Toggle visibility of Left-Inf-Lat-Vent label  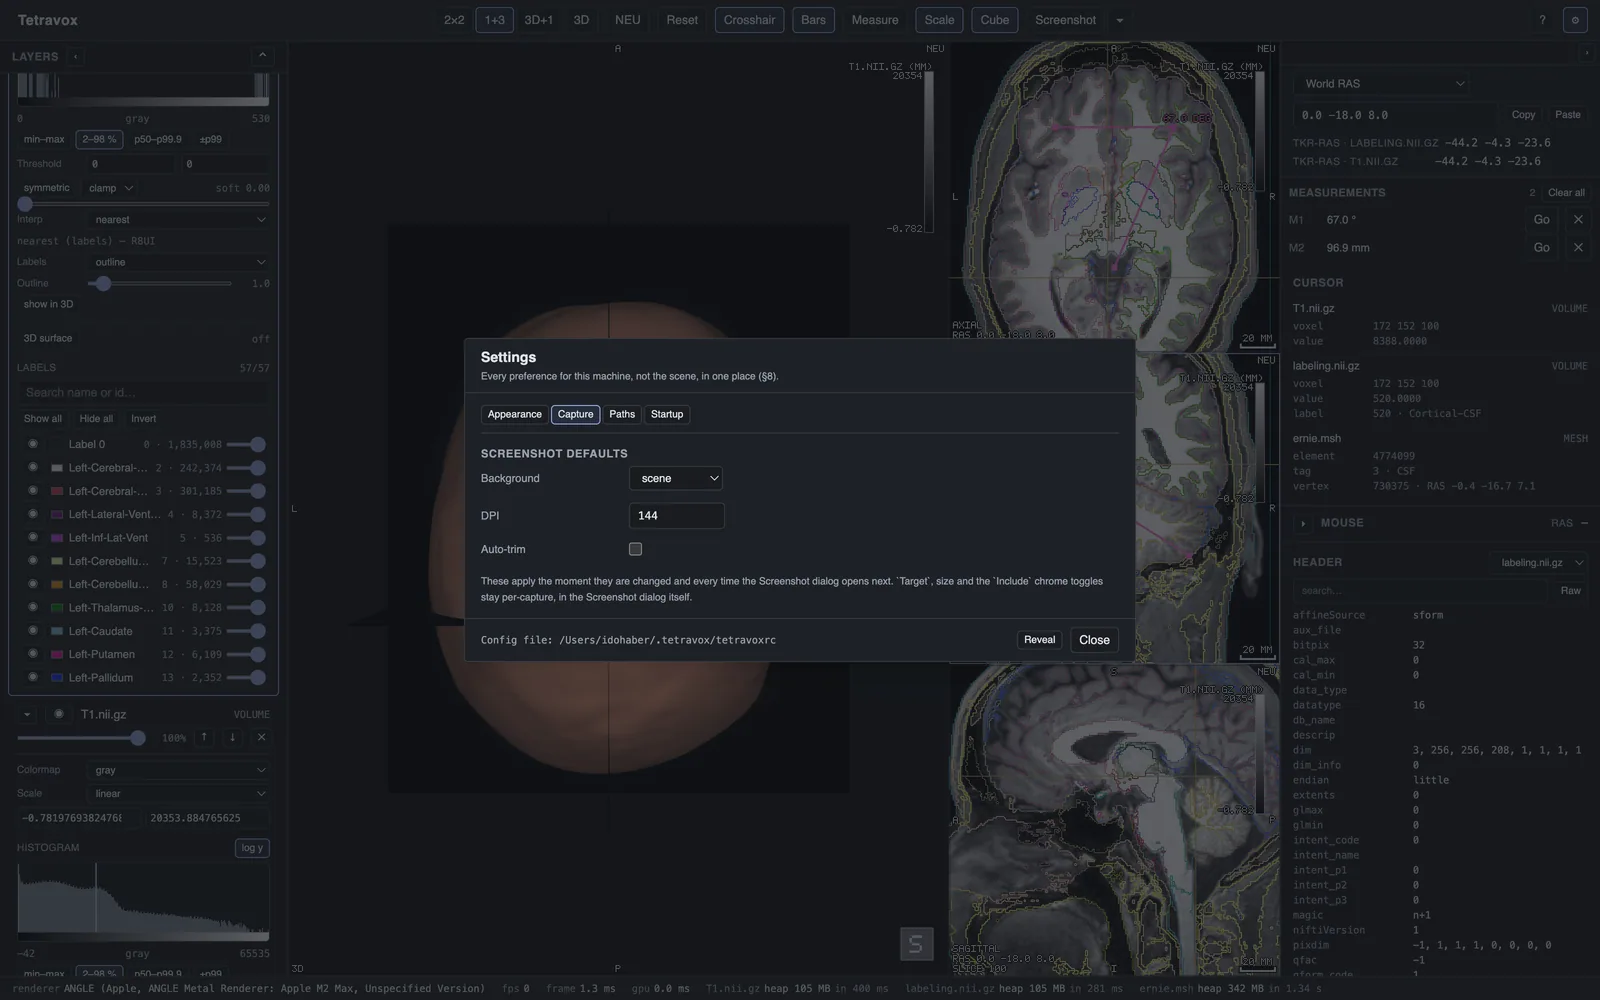pyautogui.click(x=33, y=538)
